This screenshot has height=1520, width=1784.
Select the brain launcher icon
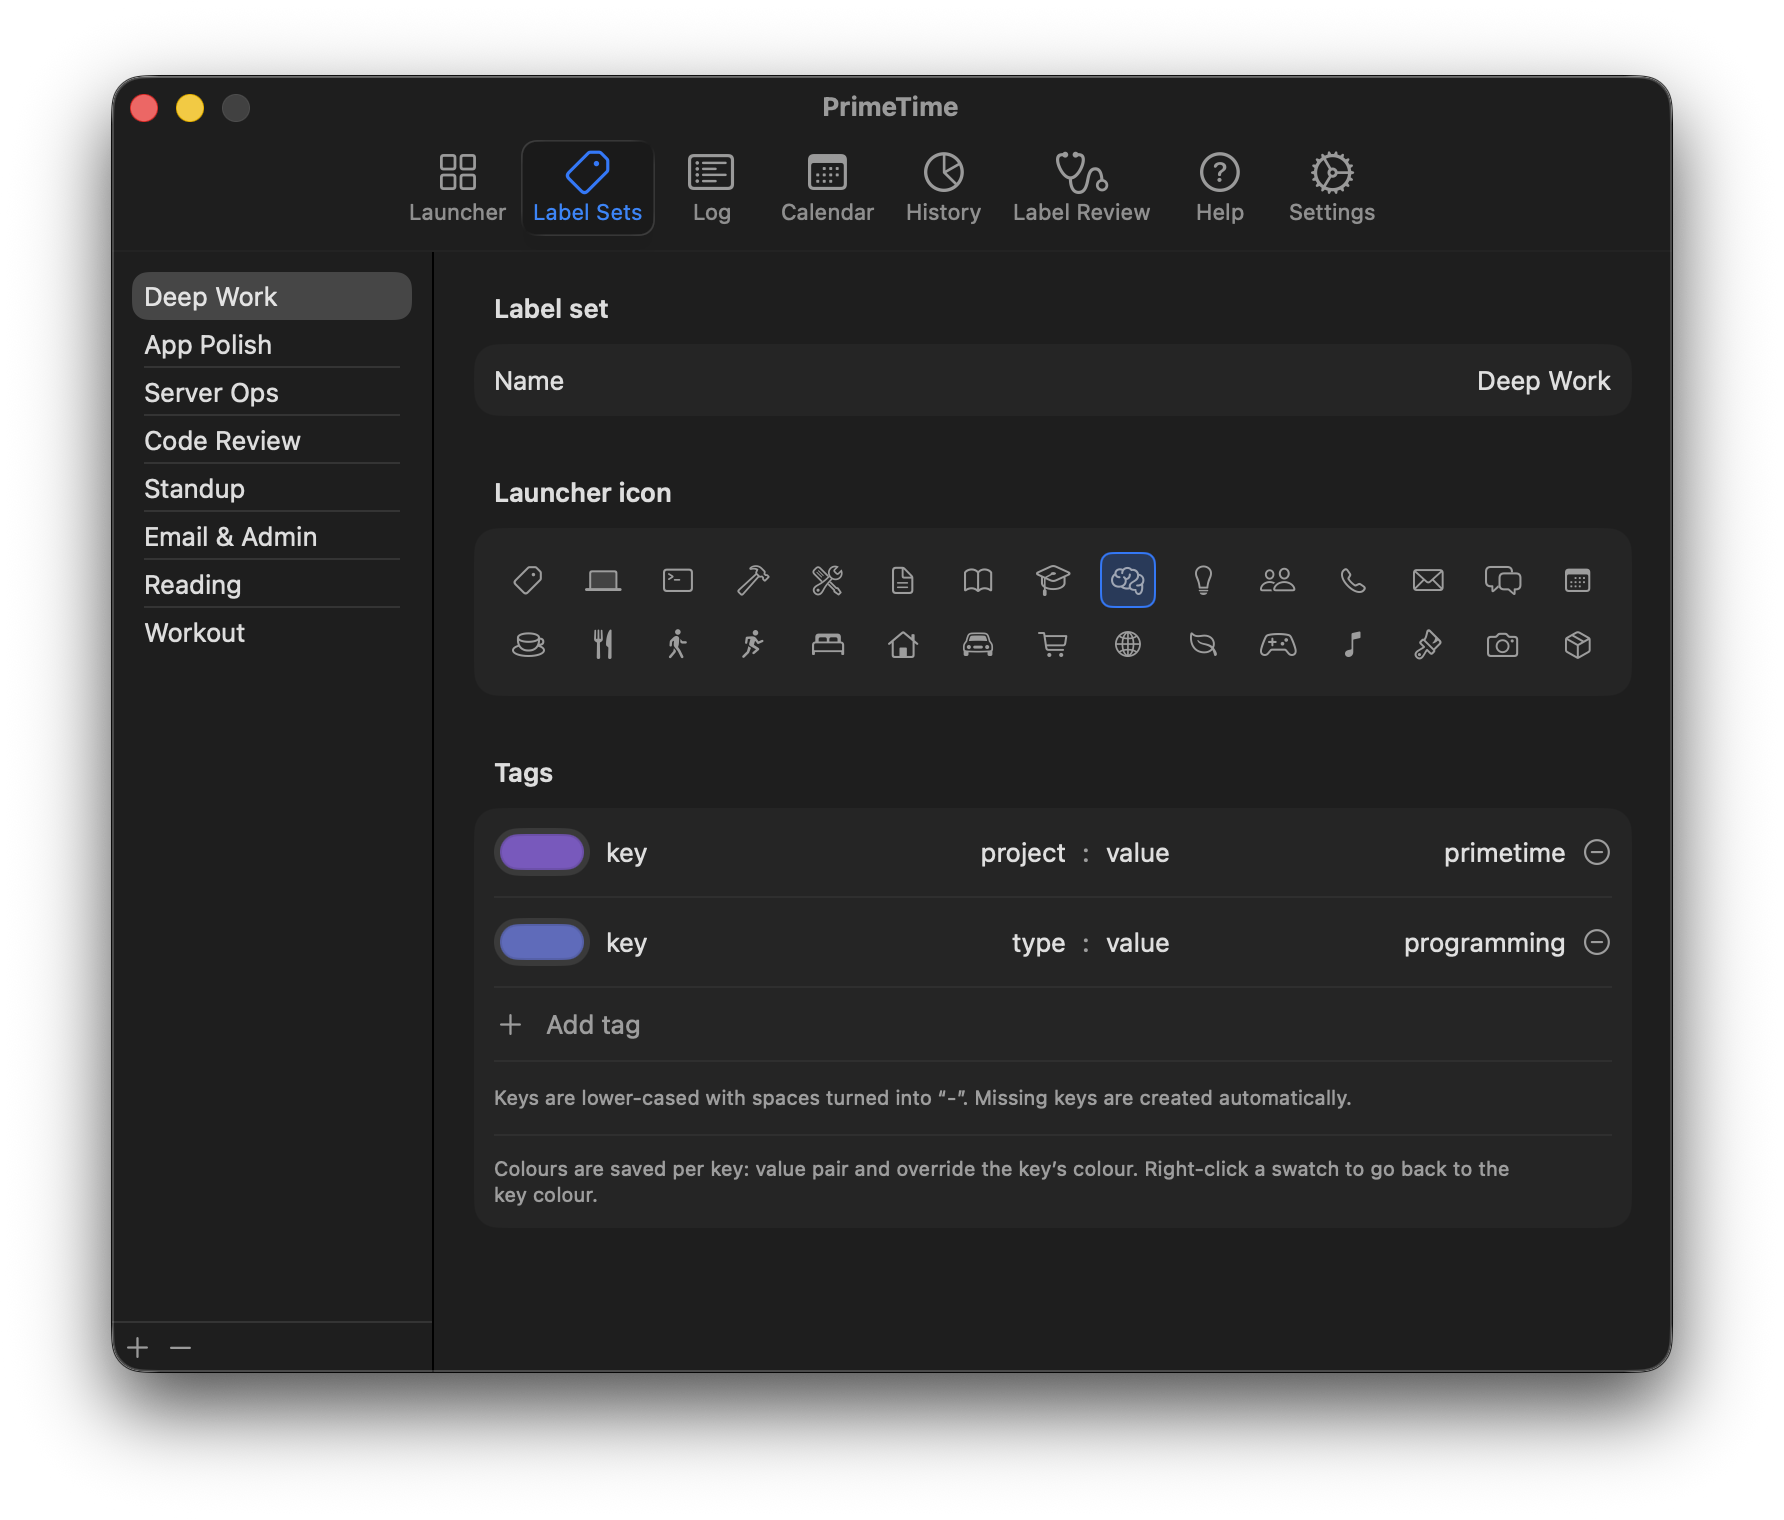coord(1128,580)
